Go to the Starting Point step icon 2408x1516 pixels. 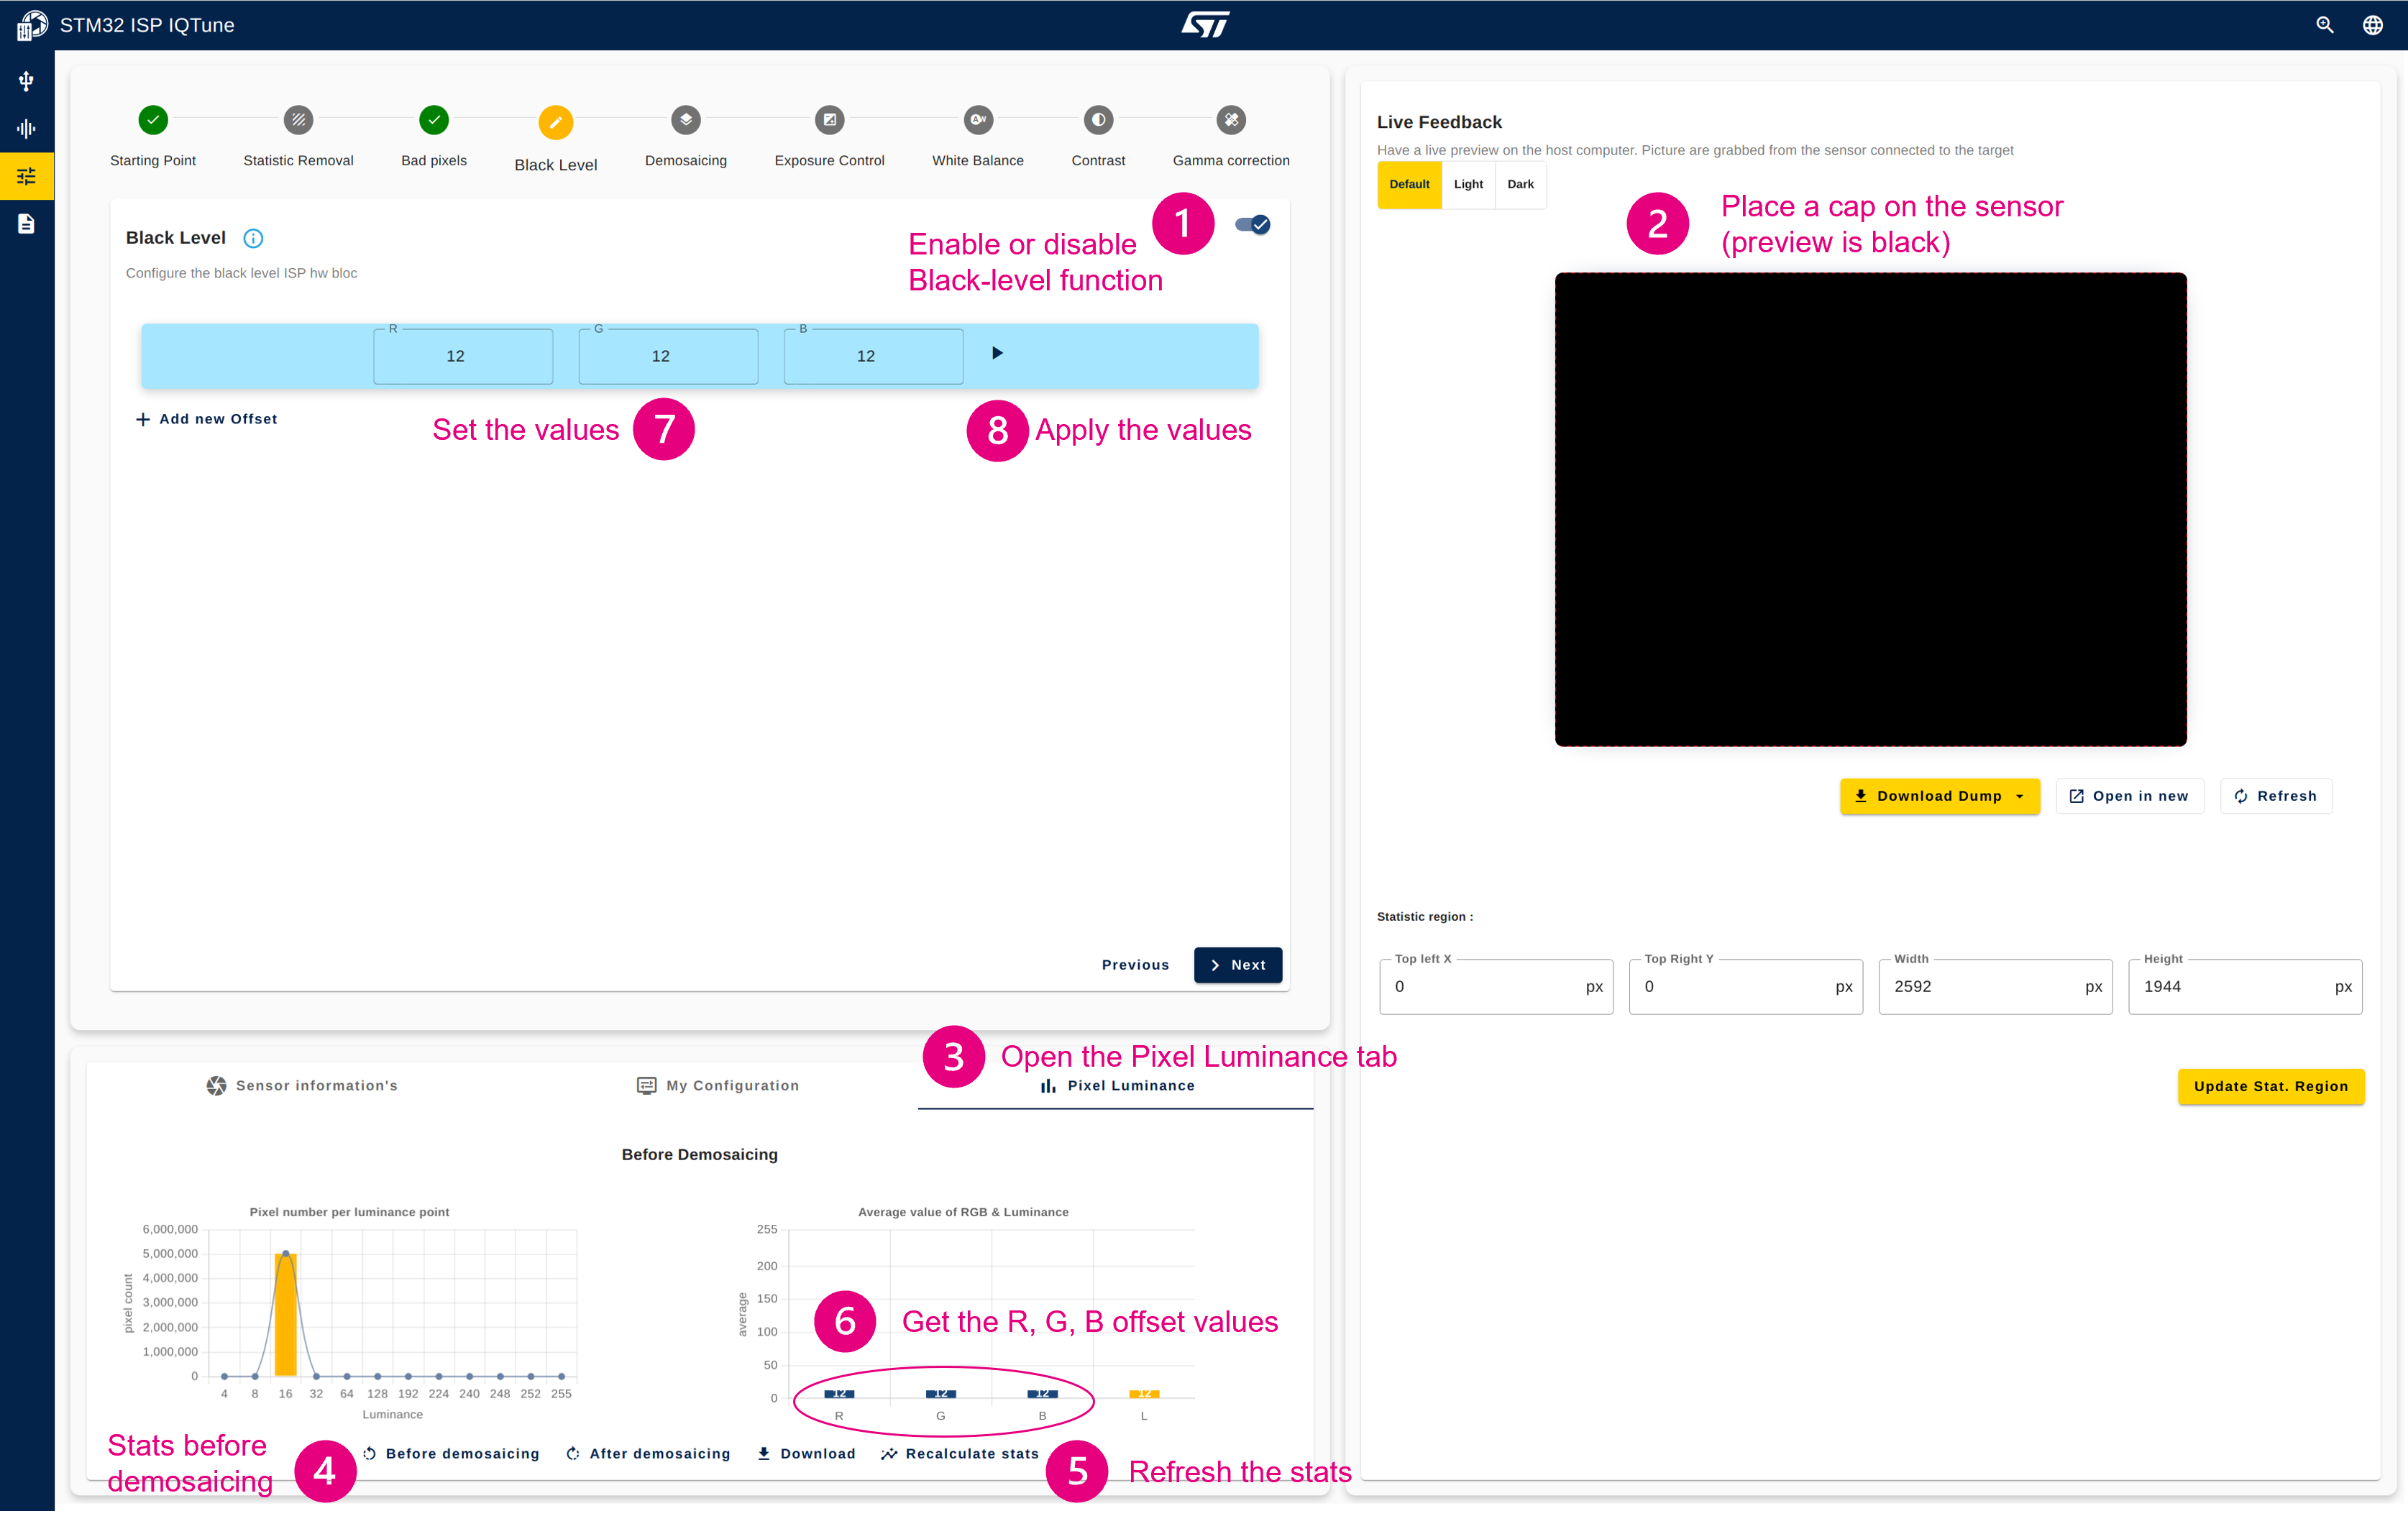click(x=153, y=120)
